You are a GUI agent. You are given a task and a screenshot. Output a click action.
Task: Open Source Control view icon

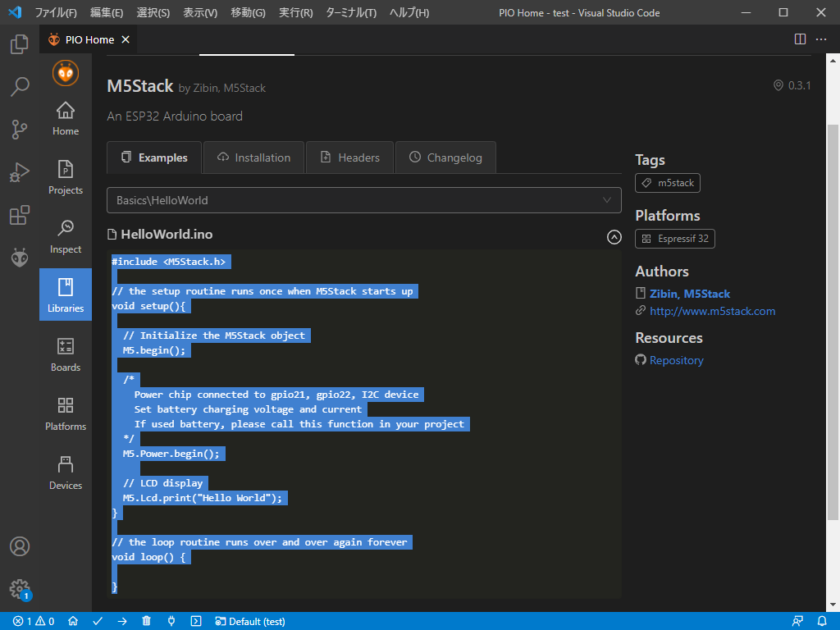point(19,129)
